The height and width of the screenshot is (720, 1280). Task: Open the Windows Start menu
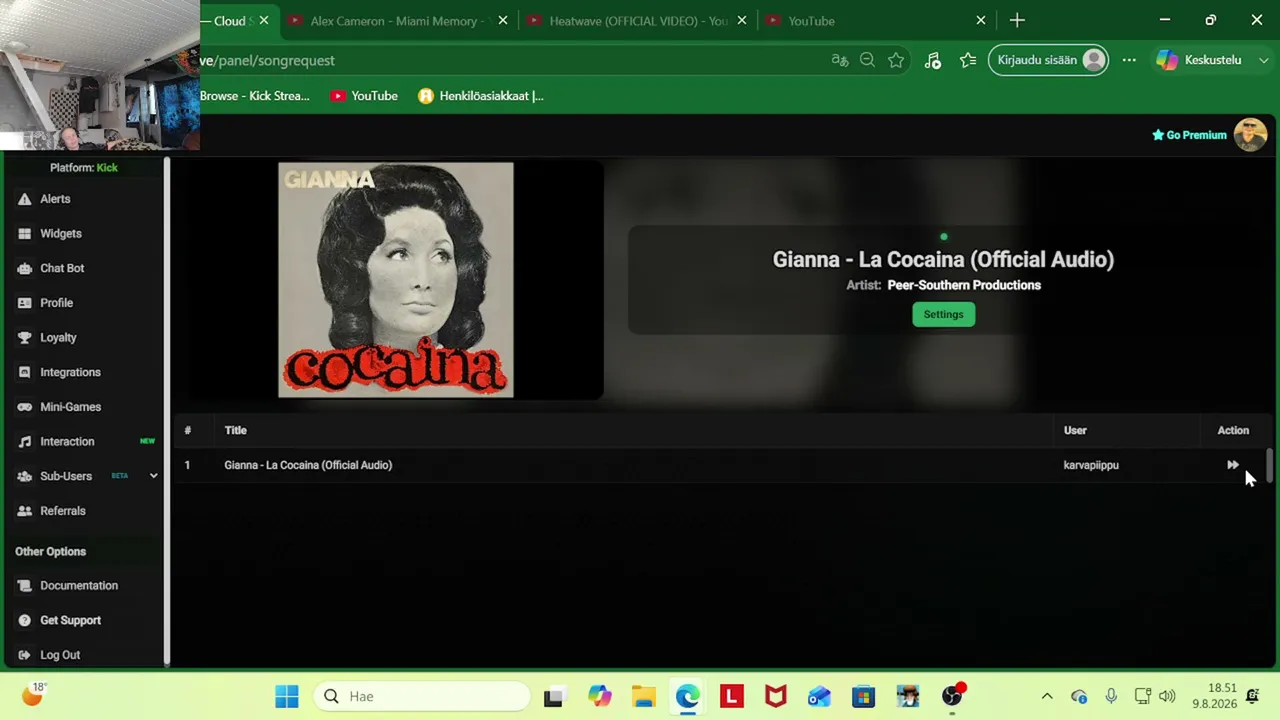click(x=287, y=696)
